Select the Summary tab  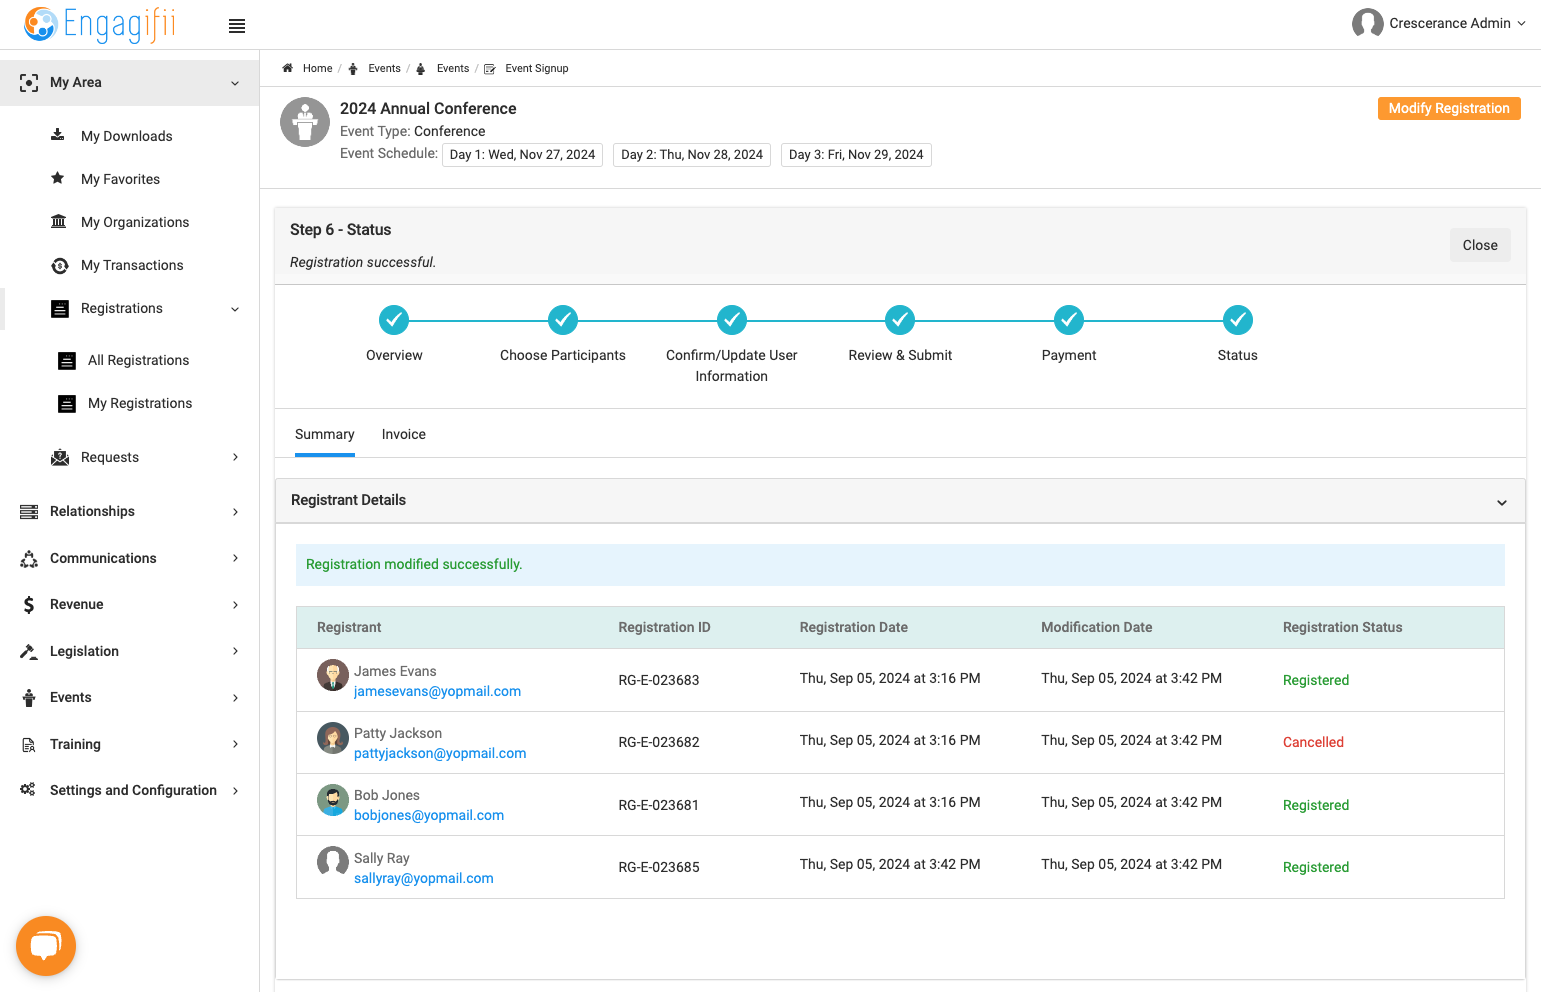325,434
